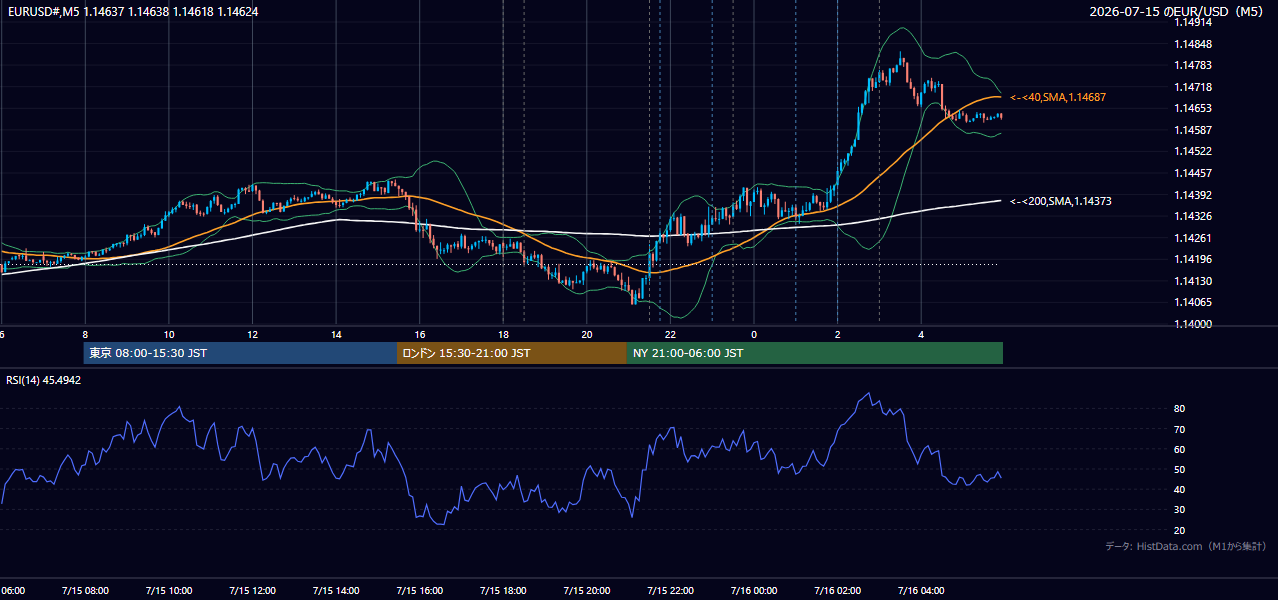
Task: Click bottom time label 7/15 16:00
Action: pos(419,591)
